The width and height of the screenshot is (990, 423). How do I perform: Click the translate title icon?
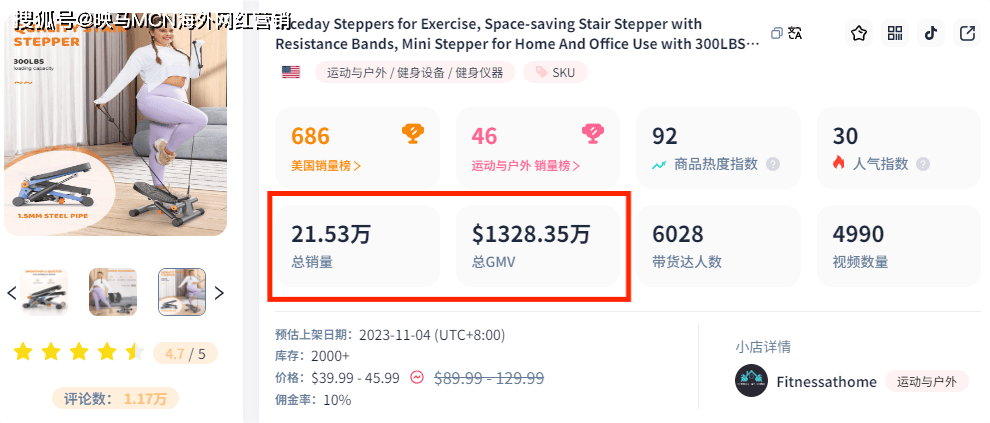coord(796,33)
